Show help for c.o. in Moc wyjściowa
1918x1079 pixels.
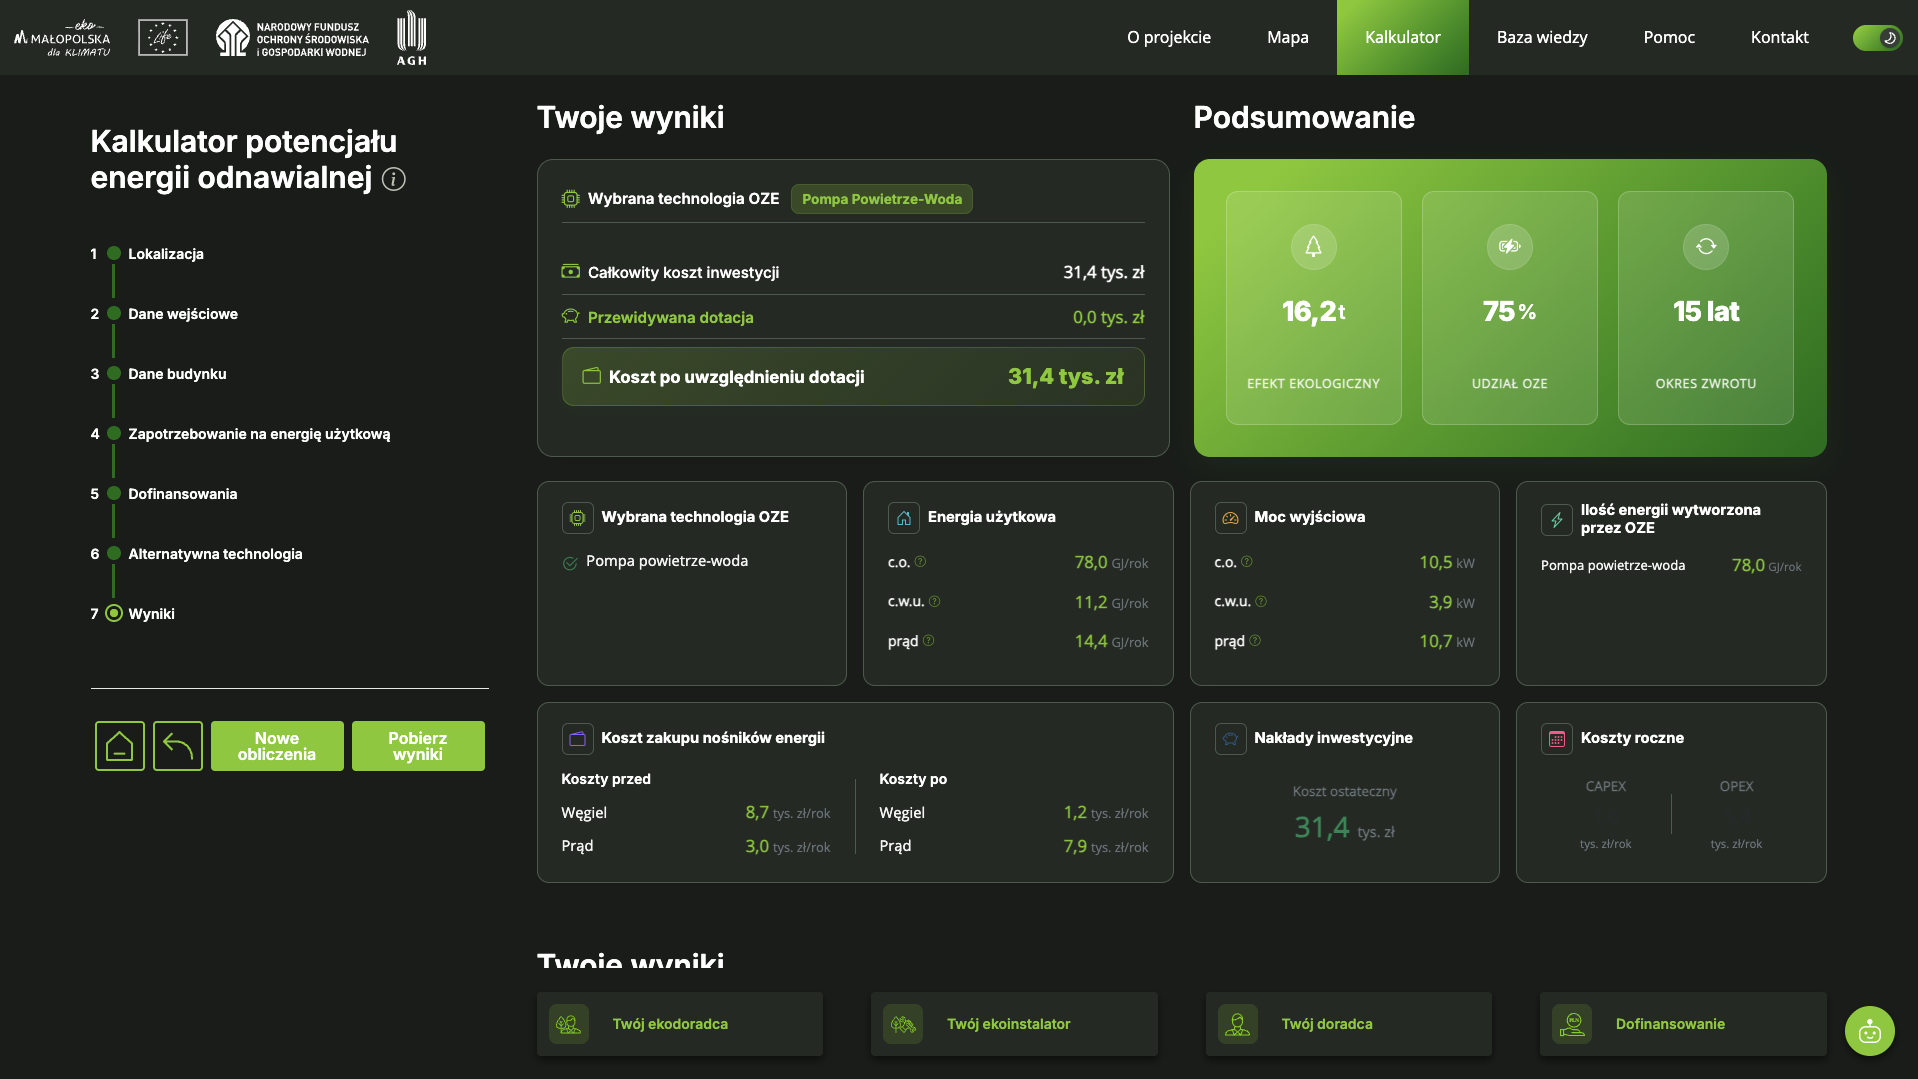pyautogui.click(x=1246, y=562)
